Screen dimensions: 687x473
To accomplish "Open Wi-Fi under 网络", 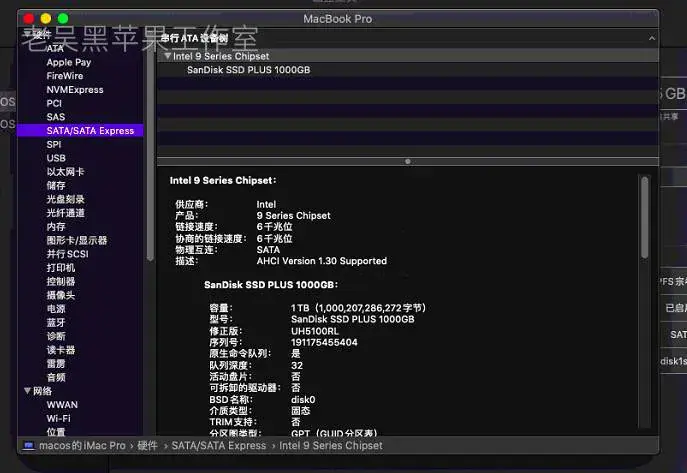I will (58, 418).
